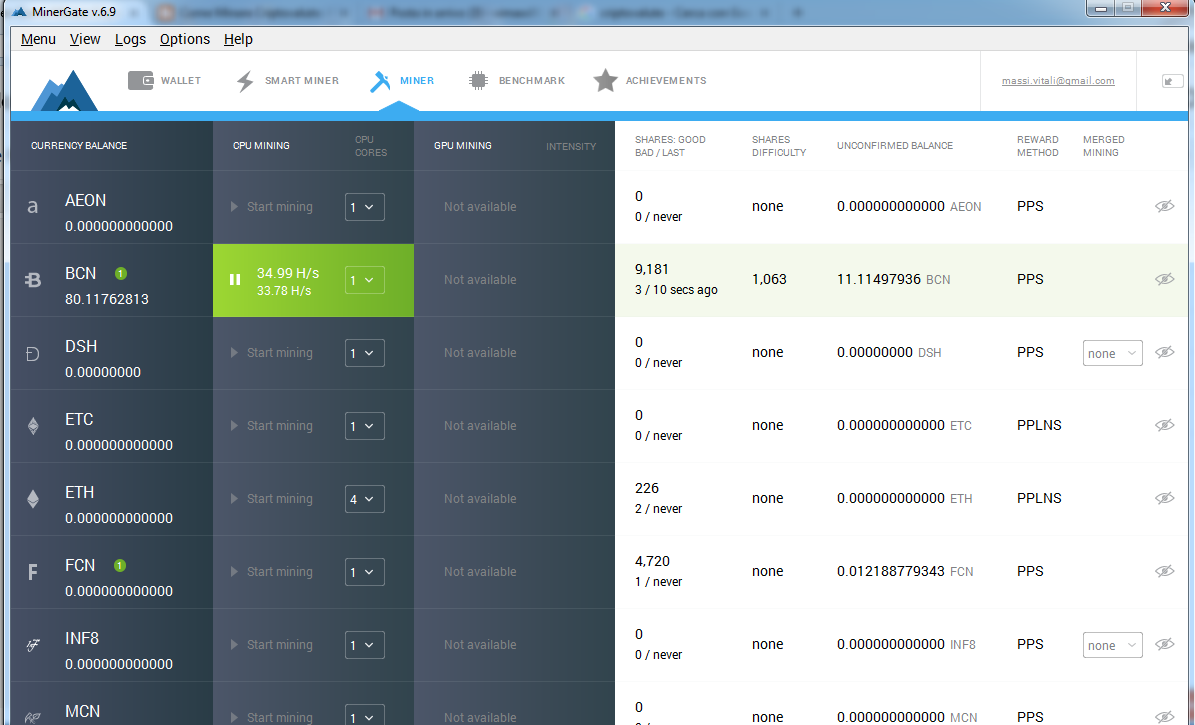The height and width of the screenshot is (725, 1195).
Task: Click the ETH diamond icon
Action: [x=33, y=499]
